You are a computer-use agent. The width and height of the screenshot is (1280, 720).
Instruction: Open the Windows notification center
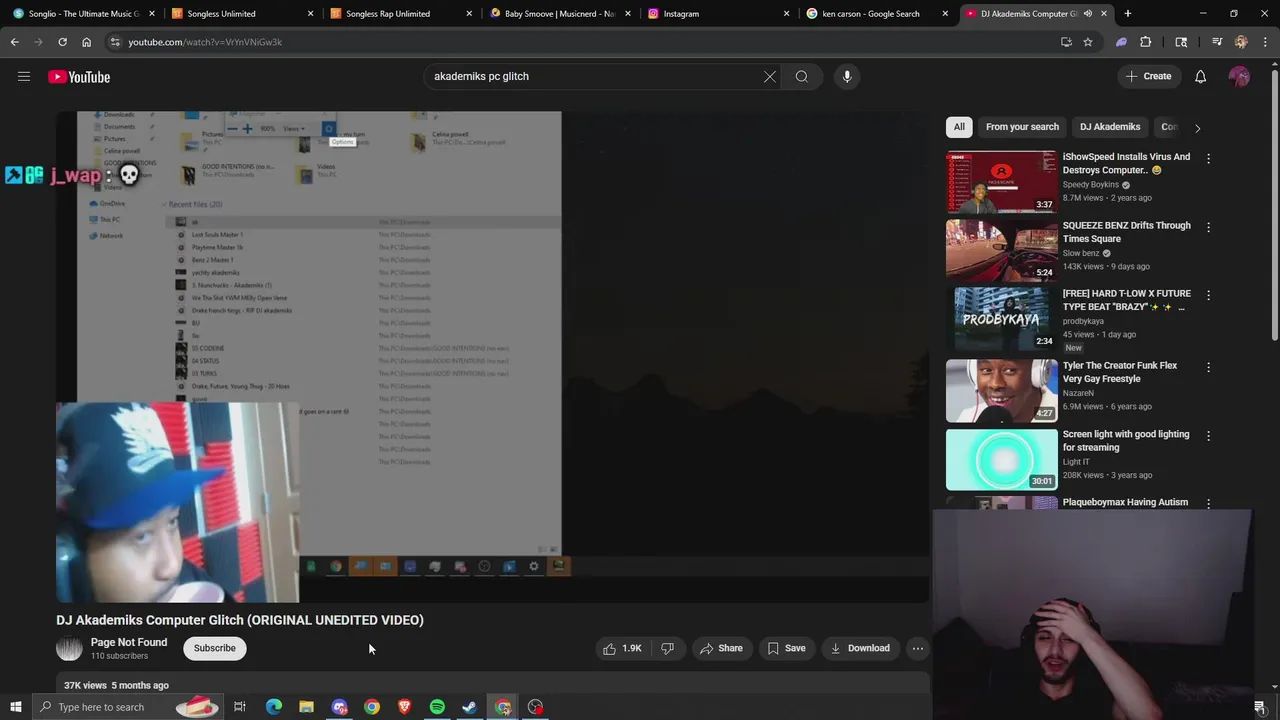1260,707
